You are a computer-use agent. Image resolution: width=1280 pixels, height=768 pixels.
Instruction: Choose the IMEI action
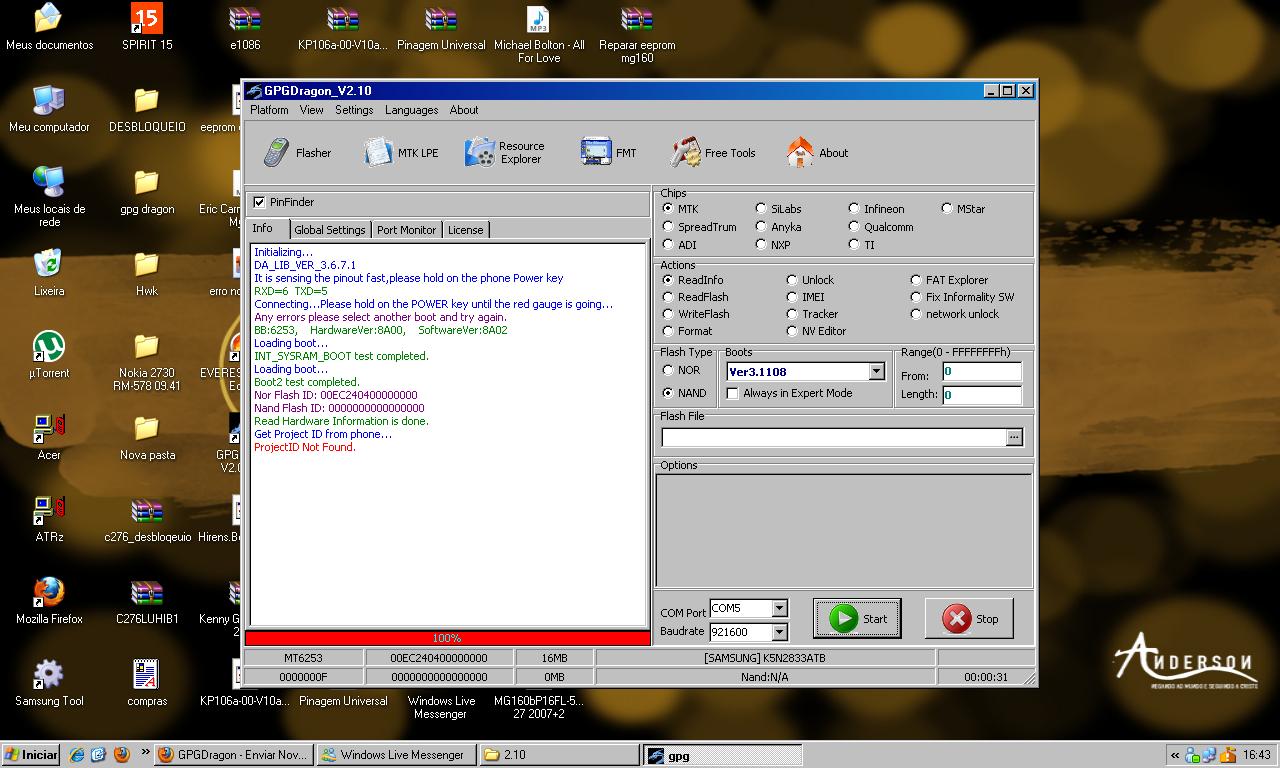792,297
